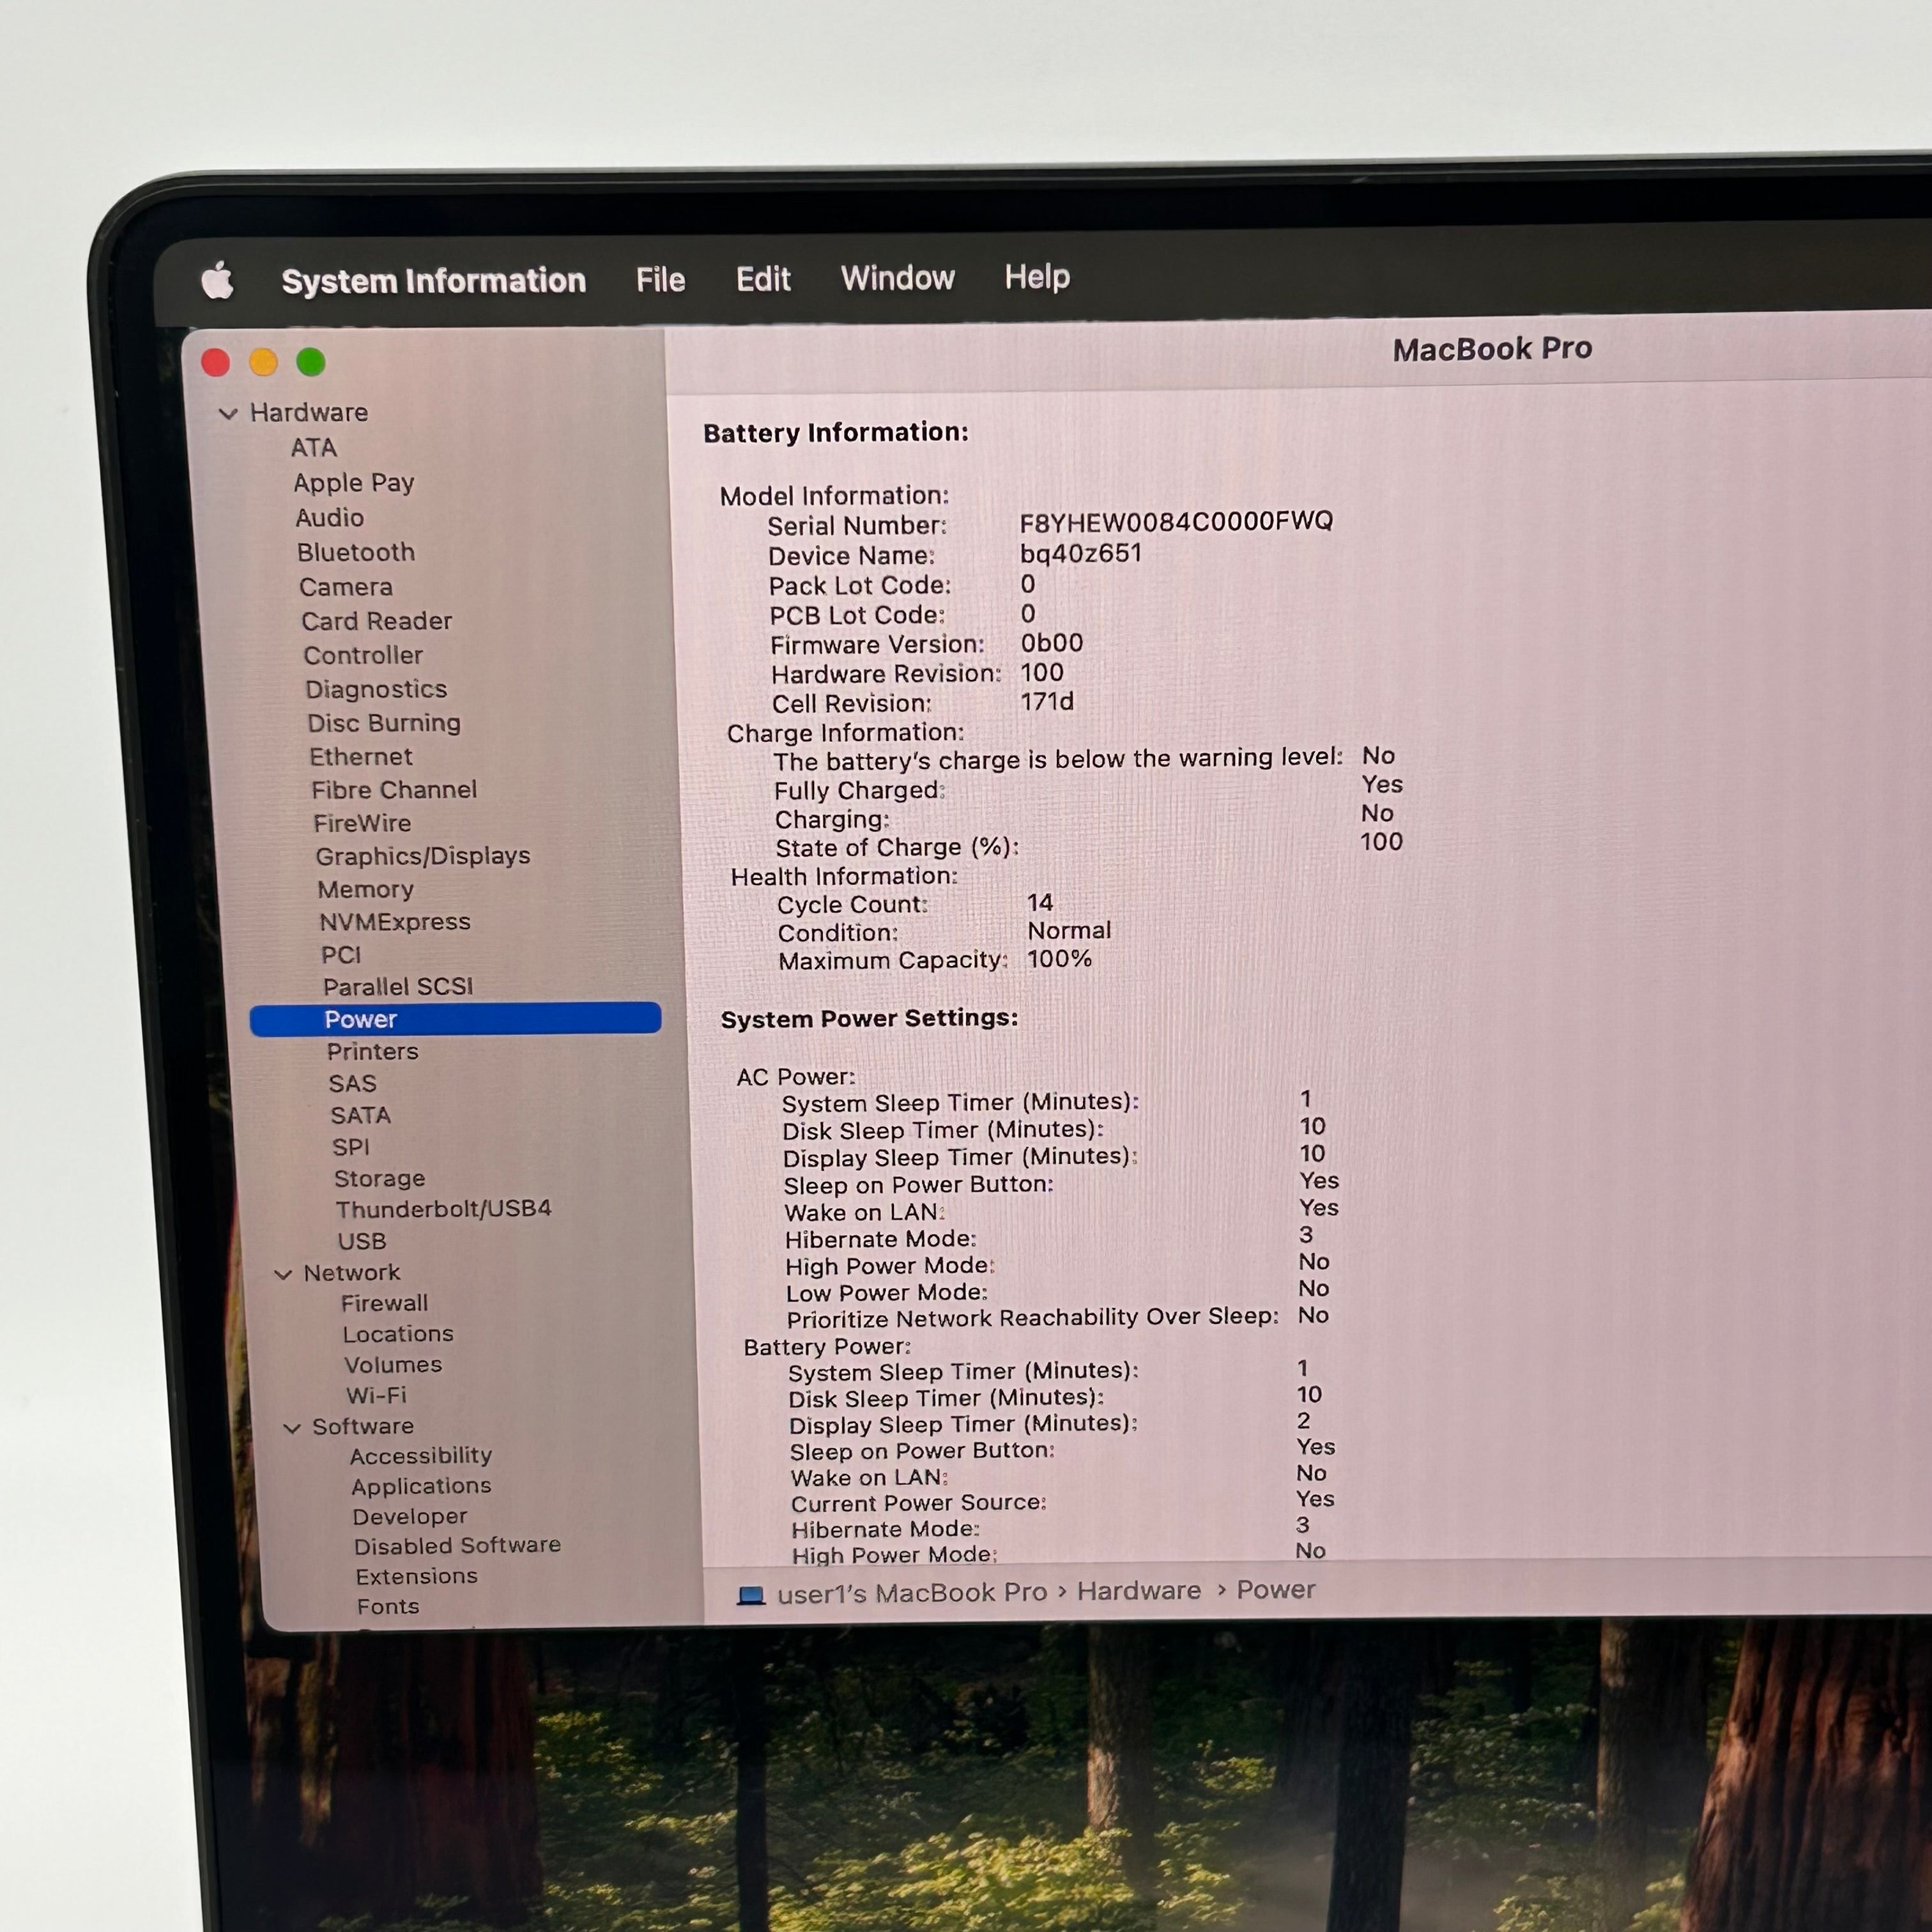Select Accessibility under Software
Viewport: 1932px width, 1932px height.
click(421, 1457)
